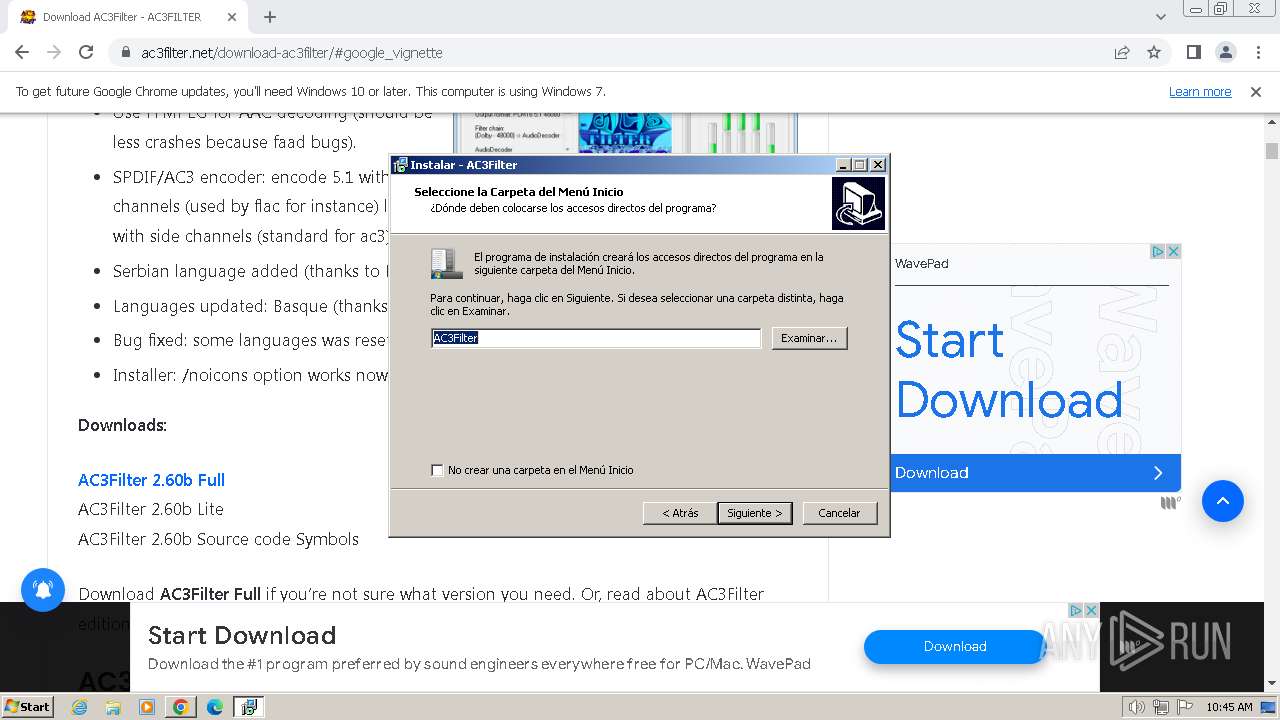Click the bottom banner Download button
The width and height of the screenshot is (1280, 720).
(955, 646)
